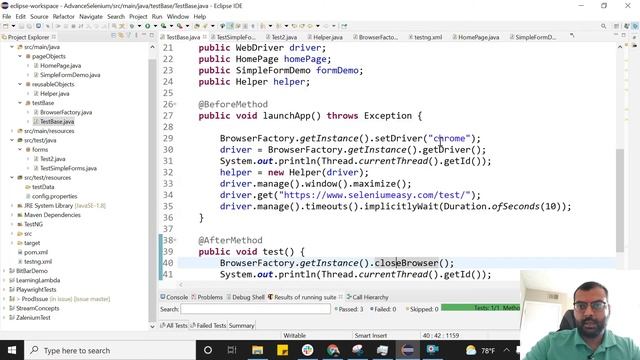Open the New file dropdown arrow
This screenshot has width=640, height=360.
click(x=13, y=26)
